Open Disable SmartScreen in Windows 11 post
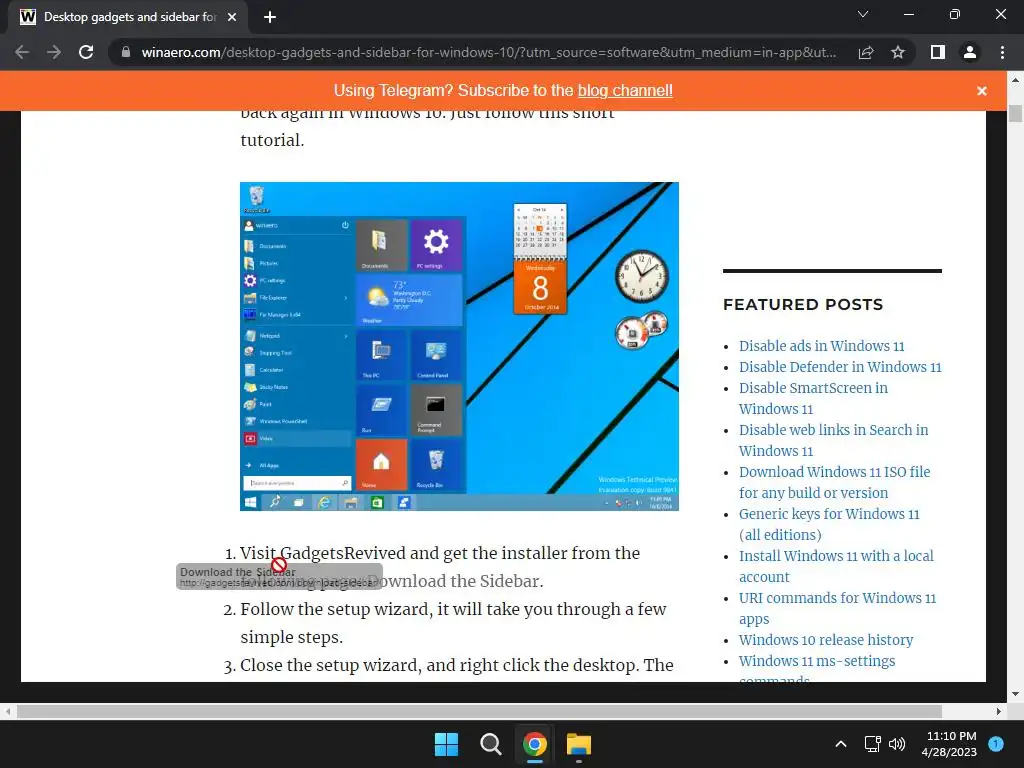Viewport: 1024px width, 768px height. click(813, 398)
